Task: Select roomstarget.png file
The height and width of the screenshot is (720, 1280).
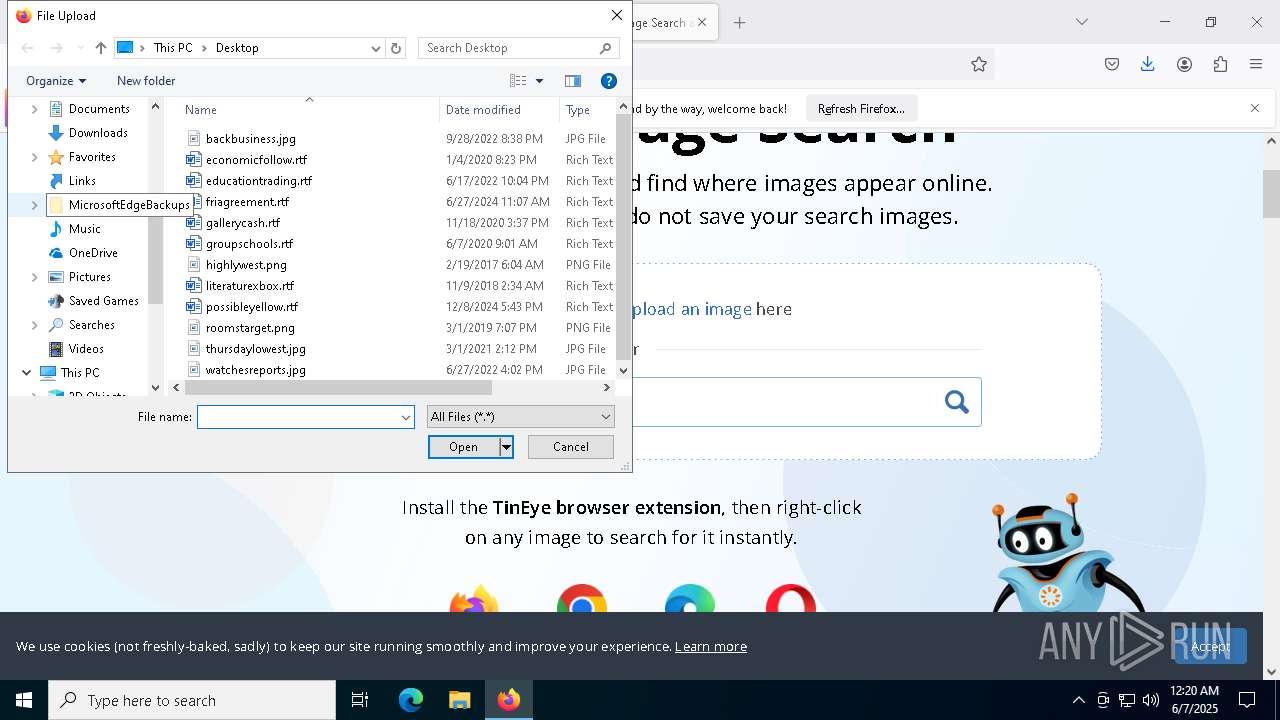Action: [x=250, y=328]
